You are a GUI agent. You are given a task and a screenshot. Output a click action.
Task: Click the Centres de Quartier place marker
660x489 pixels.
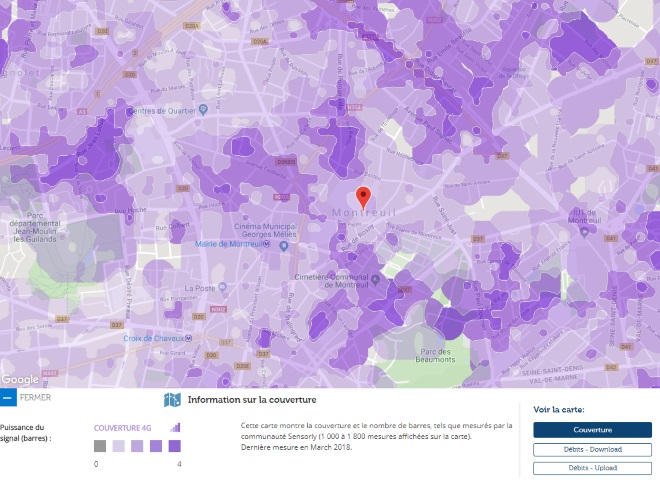click(130, 110)
